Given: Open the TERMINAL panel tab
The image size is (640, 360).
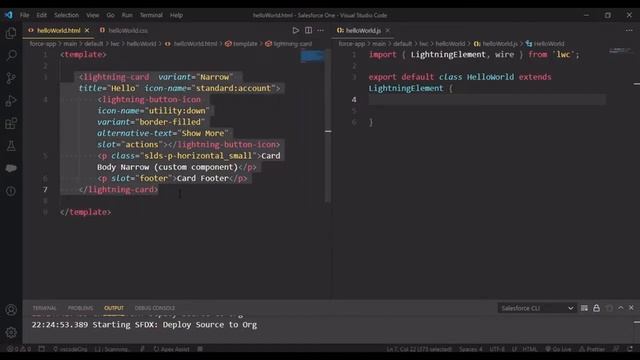Looking at the screenshot, I should [44, 308].
